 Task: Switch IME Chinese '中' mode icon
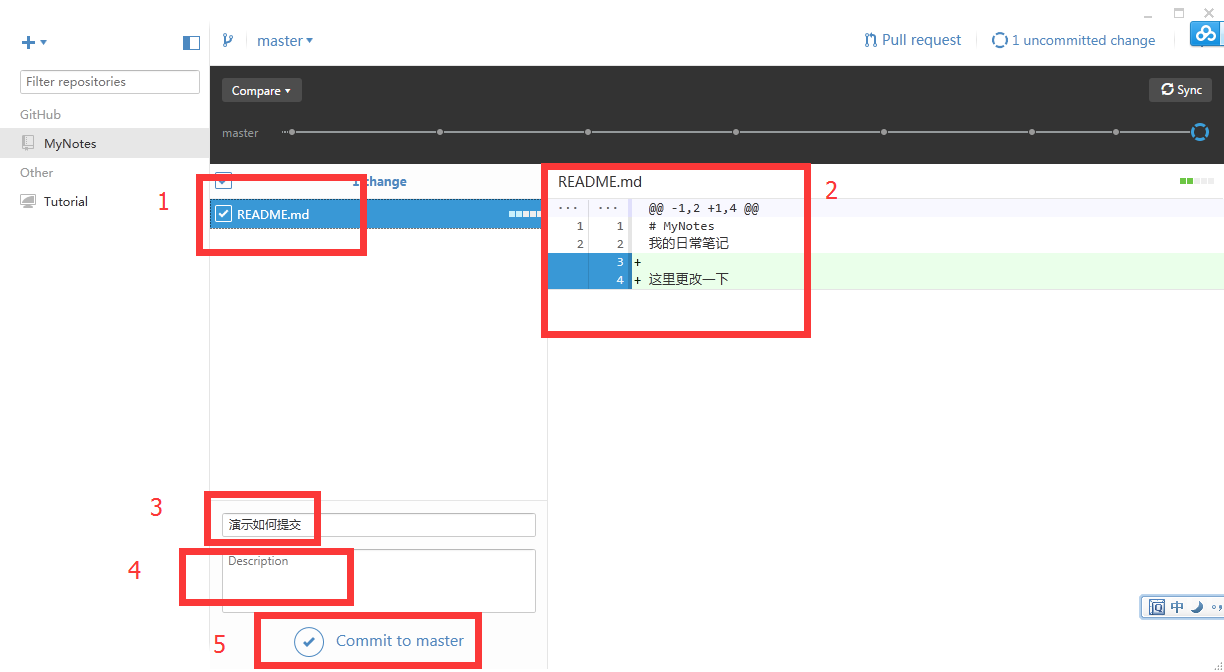tap(1177, 607)
